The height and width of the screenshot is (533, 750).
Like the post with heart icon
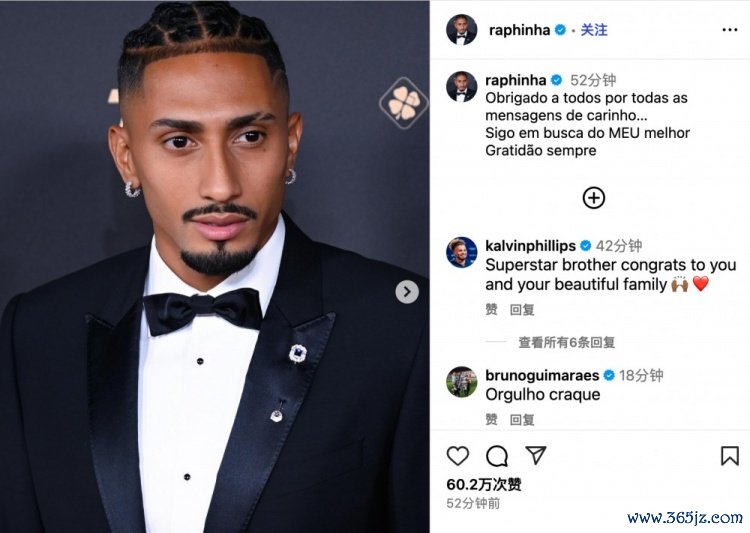pyautogui.click(x=458, y=456)
